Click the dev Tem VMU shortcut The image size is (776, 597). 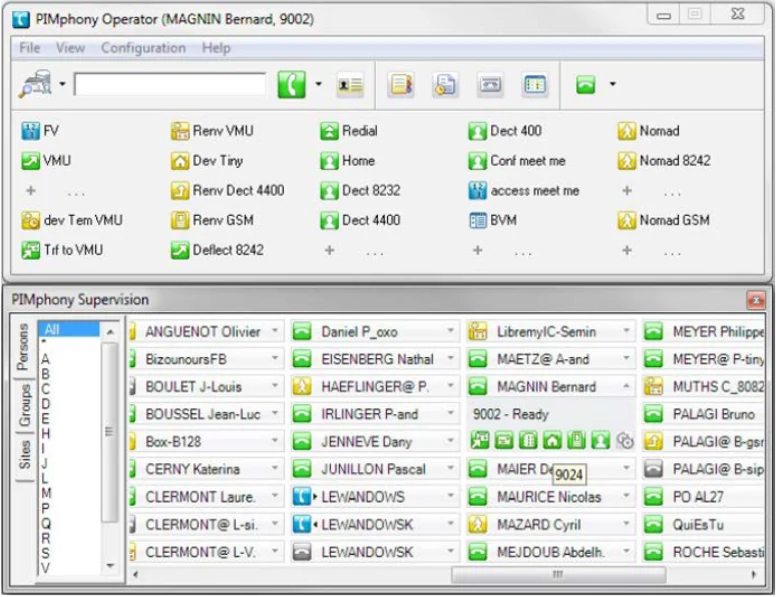pos(72,220)
